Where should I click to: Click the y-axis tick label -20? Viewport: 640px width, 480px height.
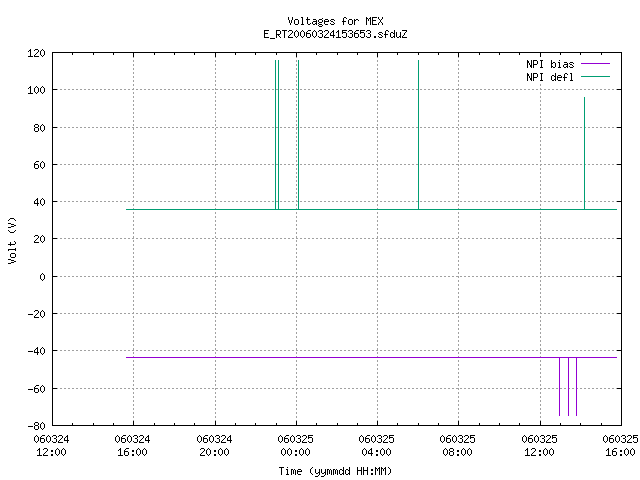(36, 314)
